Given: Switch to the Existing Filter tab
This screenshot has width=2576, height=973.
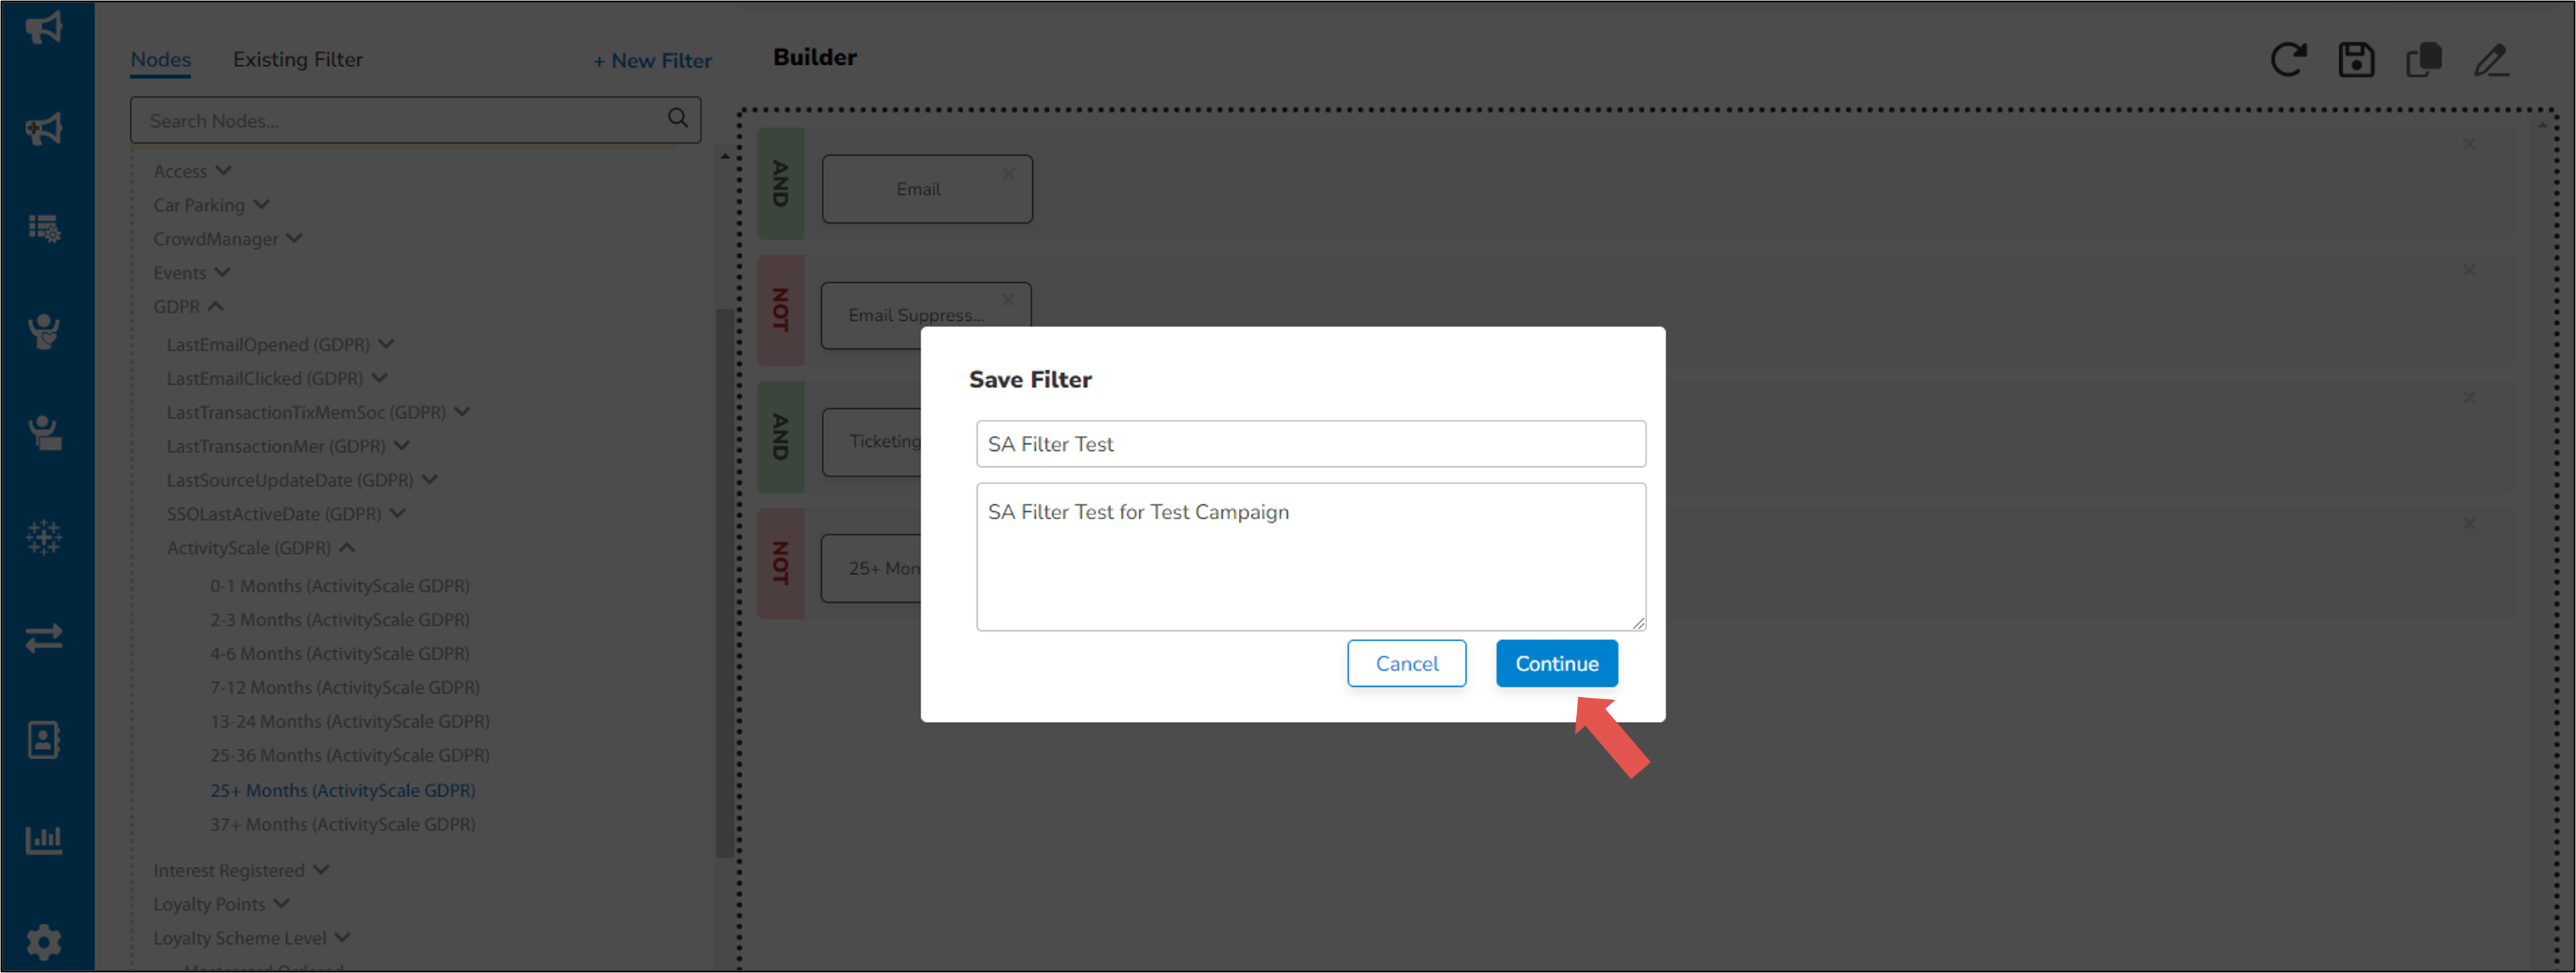Looking at the screenshot, I should pos(297,59).
